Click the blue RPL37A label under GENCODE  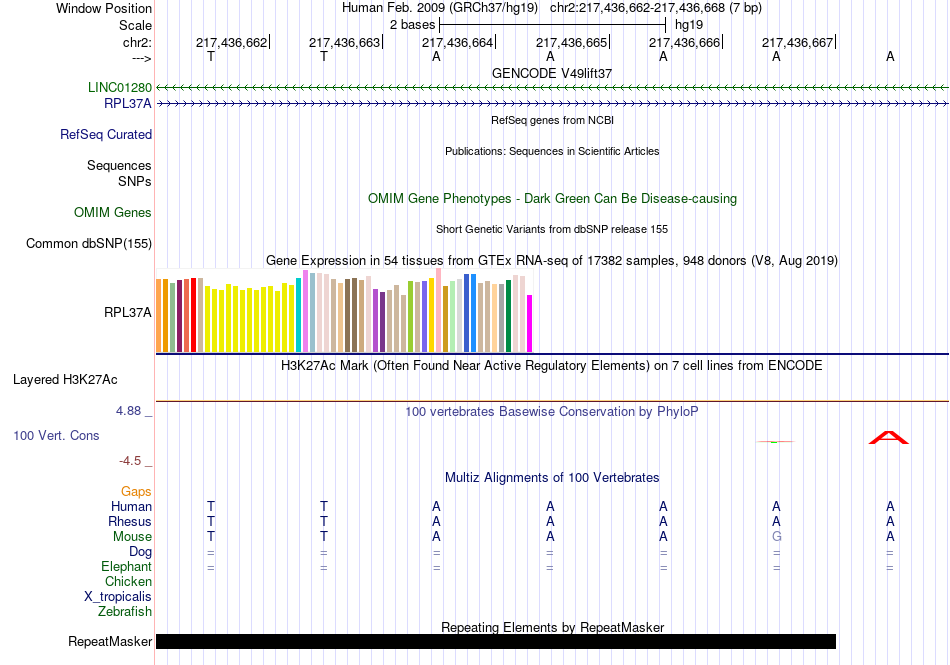pyautogui.click(x=128, y=104)
